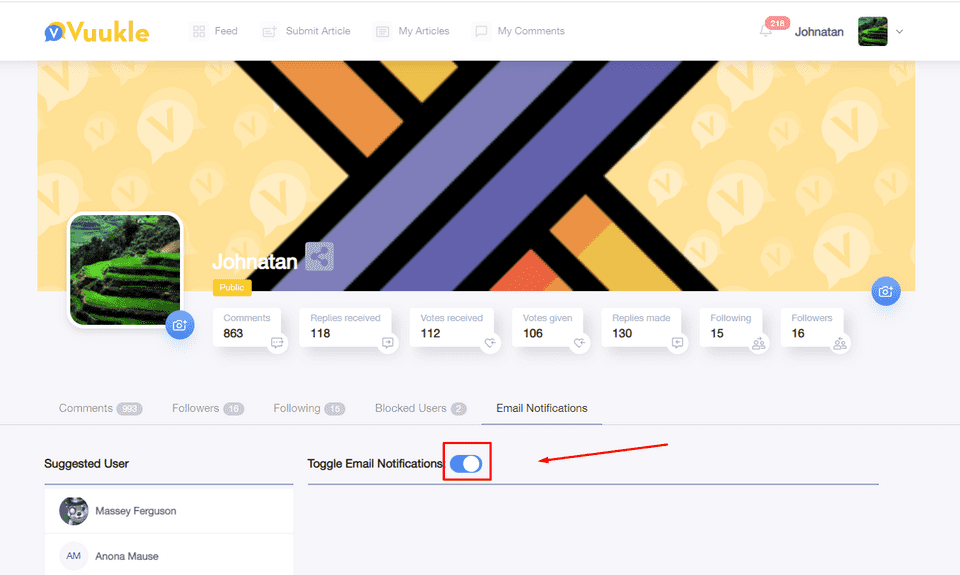
Task: Expand the user account dropdown chevron
Action: [899, 32]
